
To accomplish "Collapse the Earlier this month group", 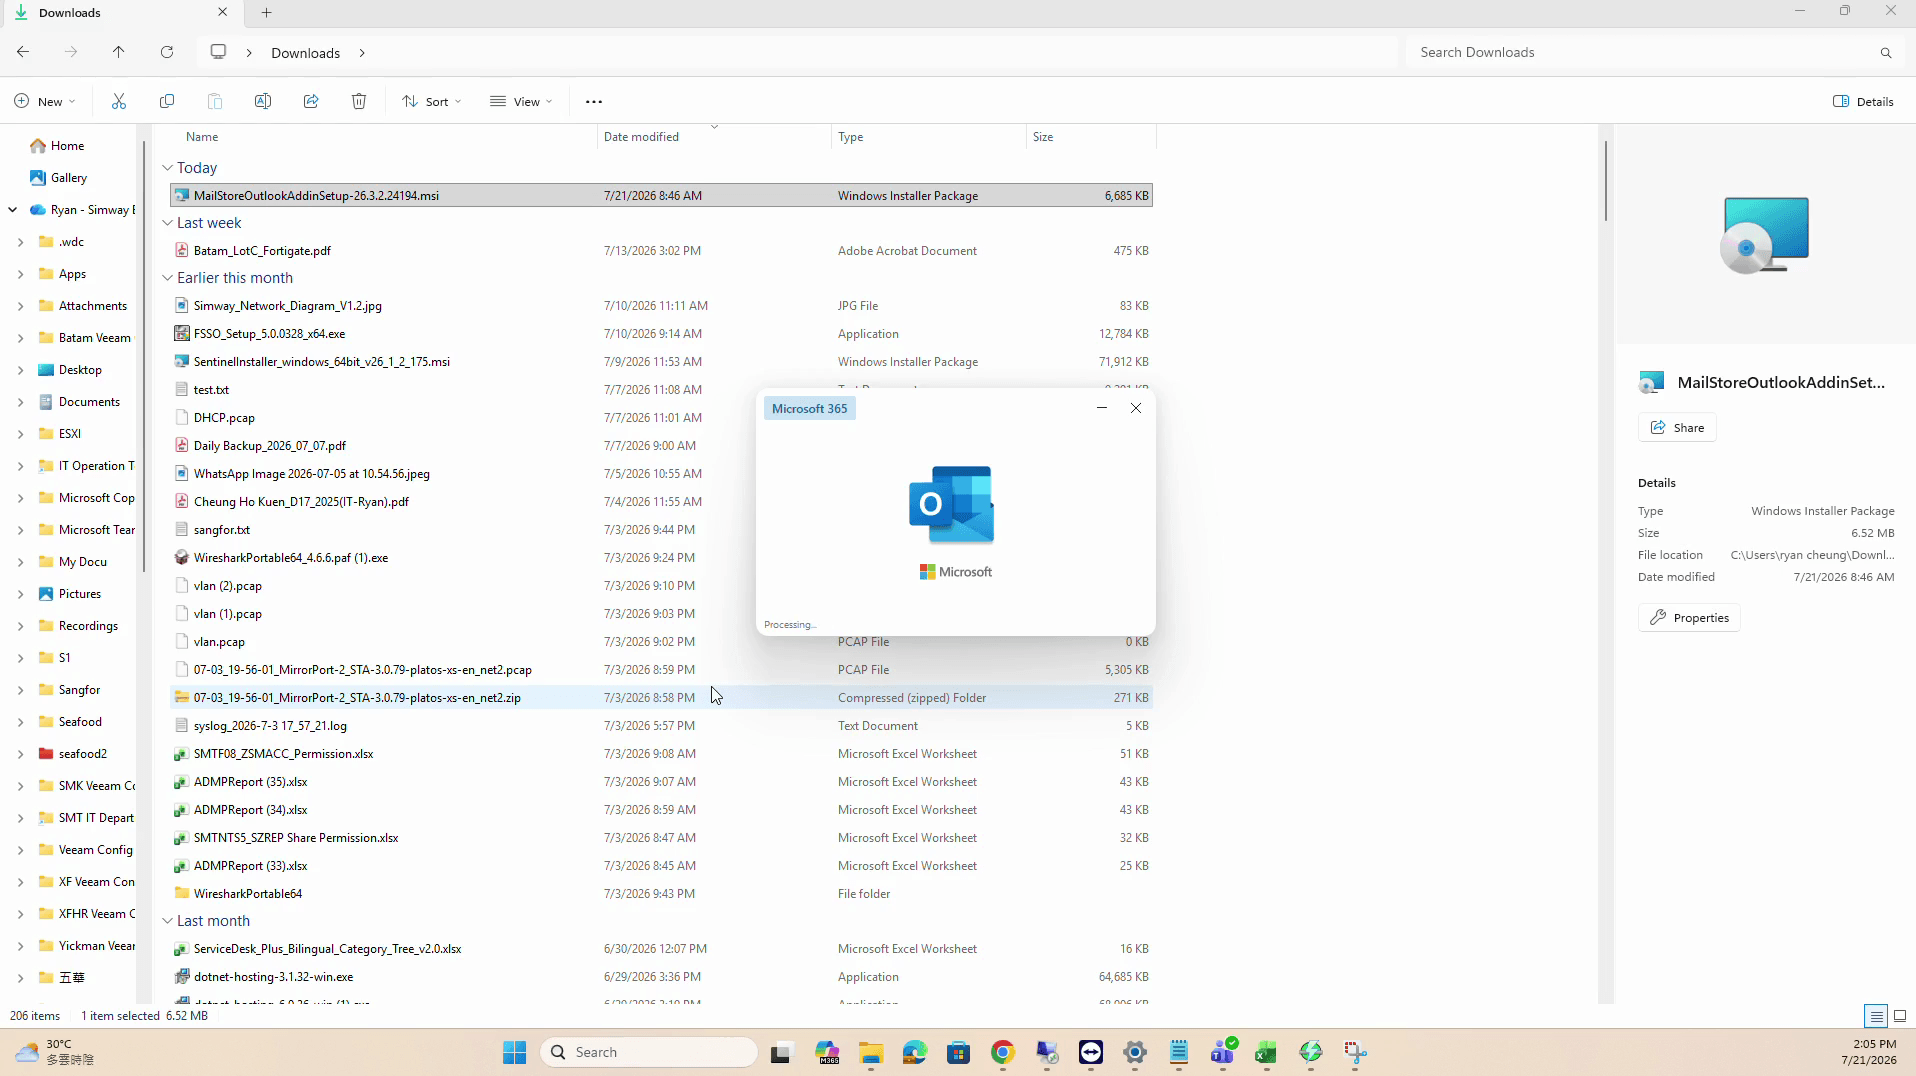I will (x=168, y=278).
